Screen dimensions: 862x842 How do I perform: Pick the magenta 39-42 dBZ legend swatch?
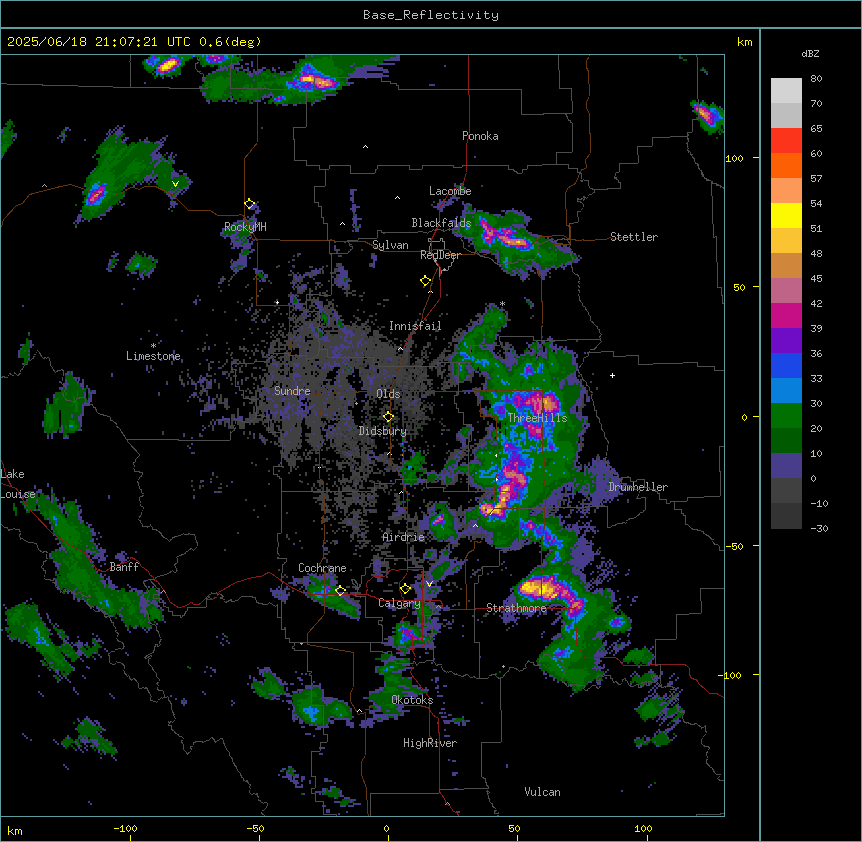pos(786,315)
